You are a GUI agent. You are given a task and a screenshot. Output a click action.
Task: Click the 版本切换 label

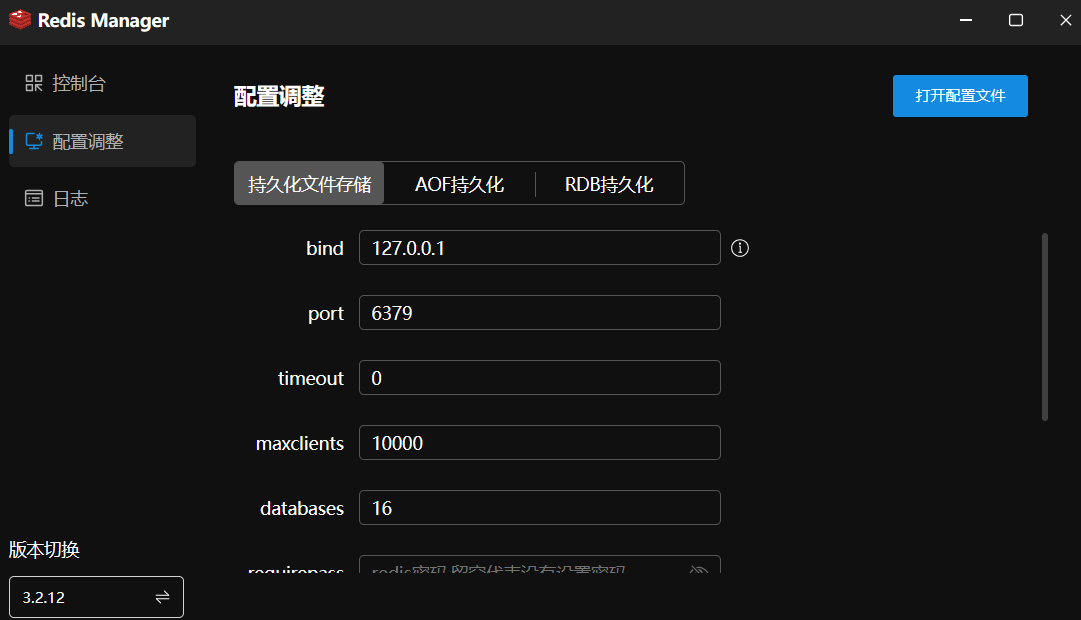point(44,550)
